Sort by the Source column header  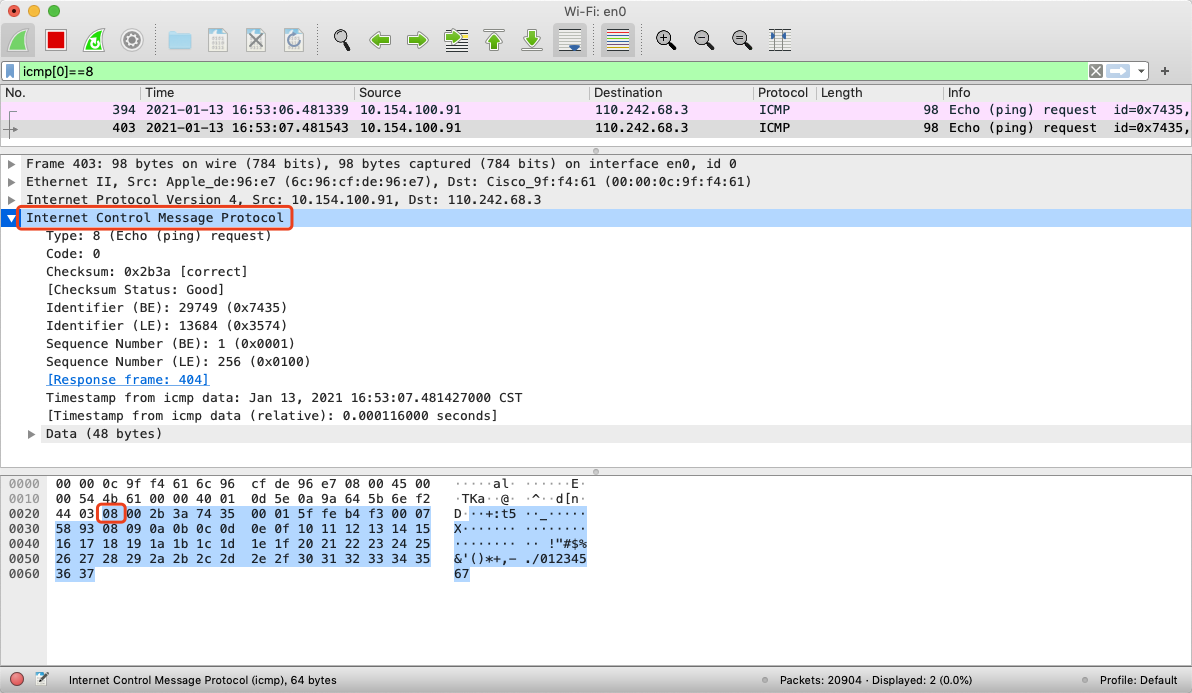coord(471,93)
